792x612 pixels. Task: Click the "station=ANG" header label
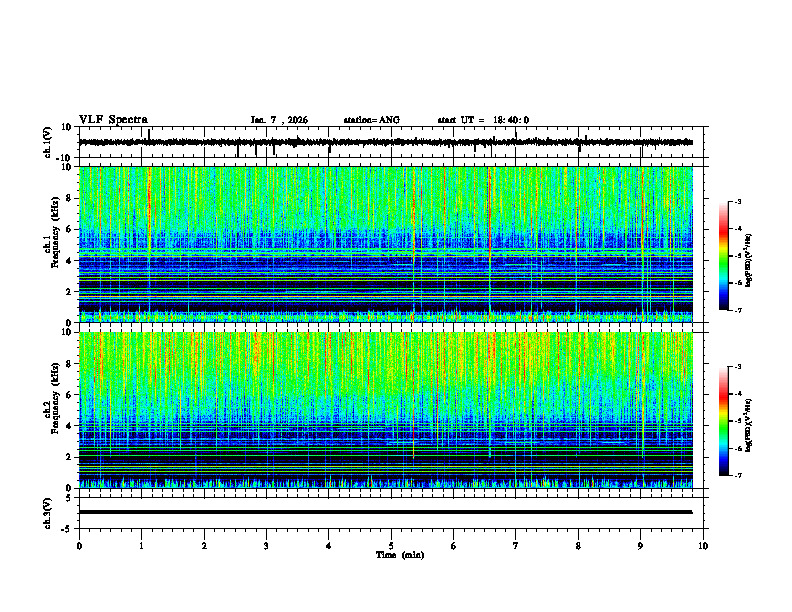(371, 120)
